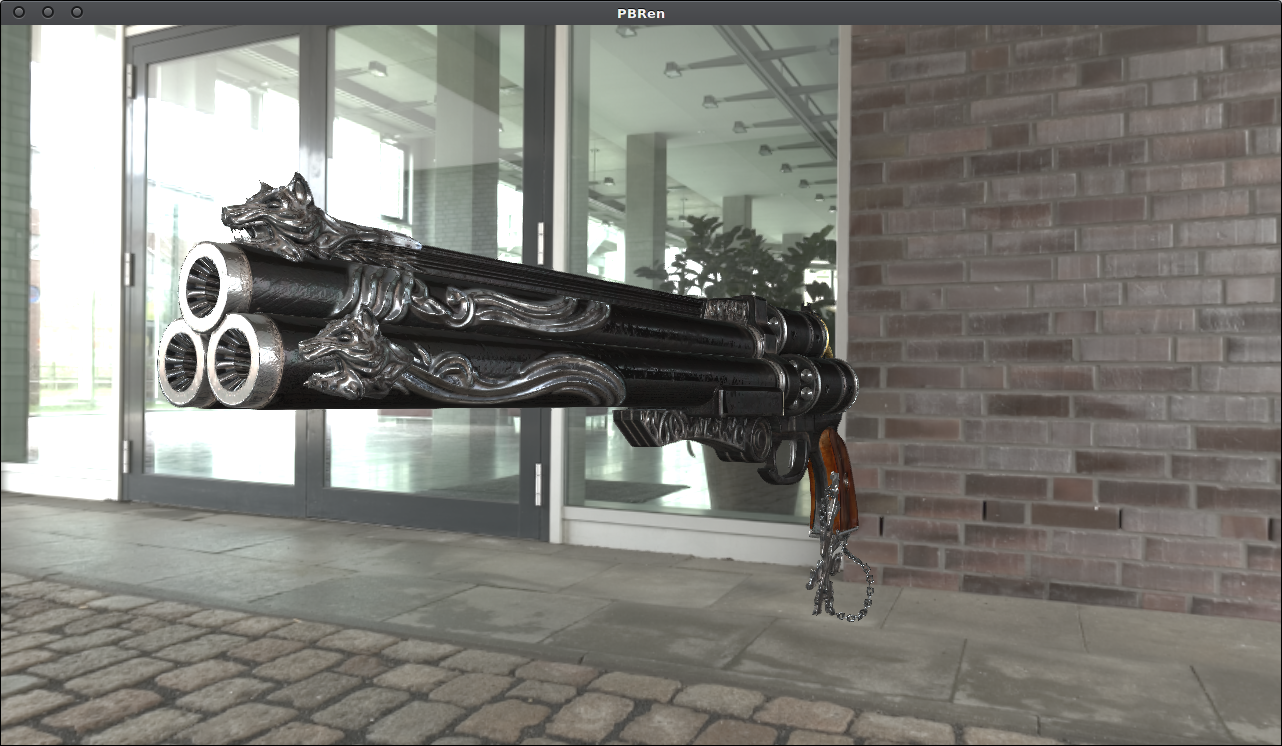Click the round bolts on the receiver
The height and width of the screenshot is (746, 1282).
(802, 379)
